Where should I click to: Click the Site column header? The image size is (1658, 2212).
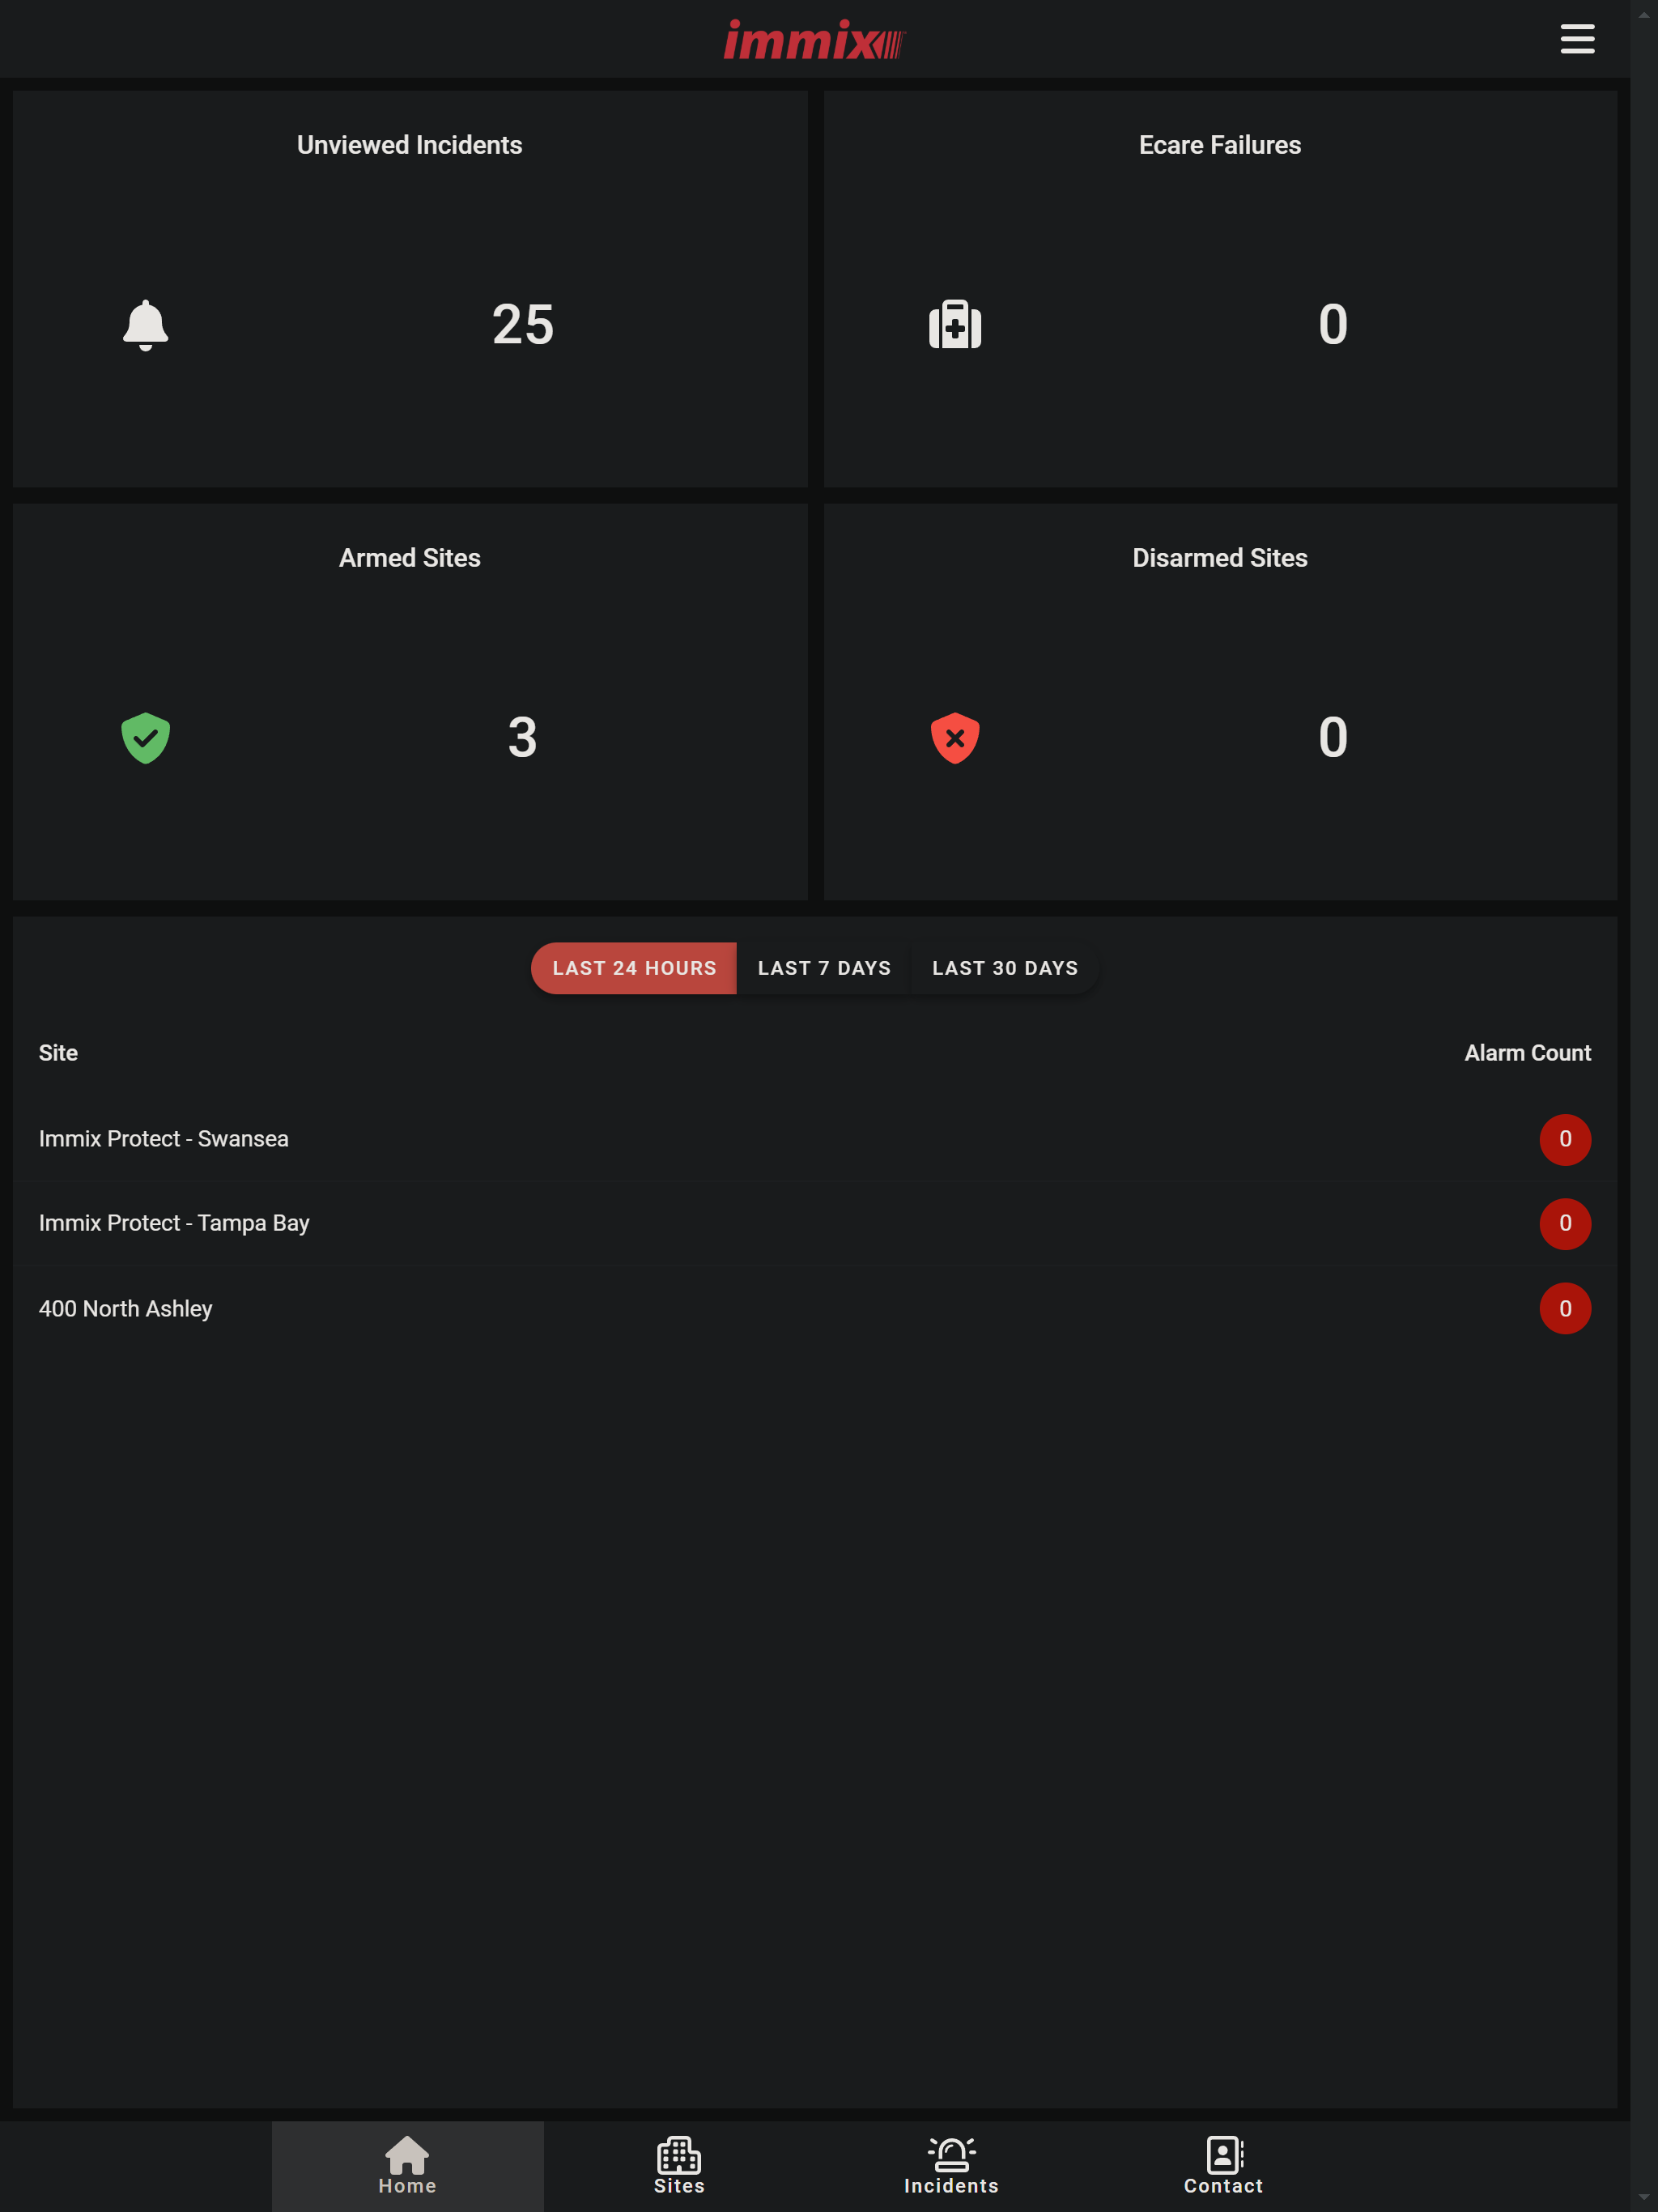(x=58, y=1053)
